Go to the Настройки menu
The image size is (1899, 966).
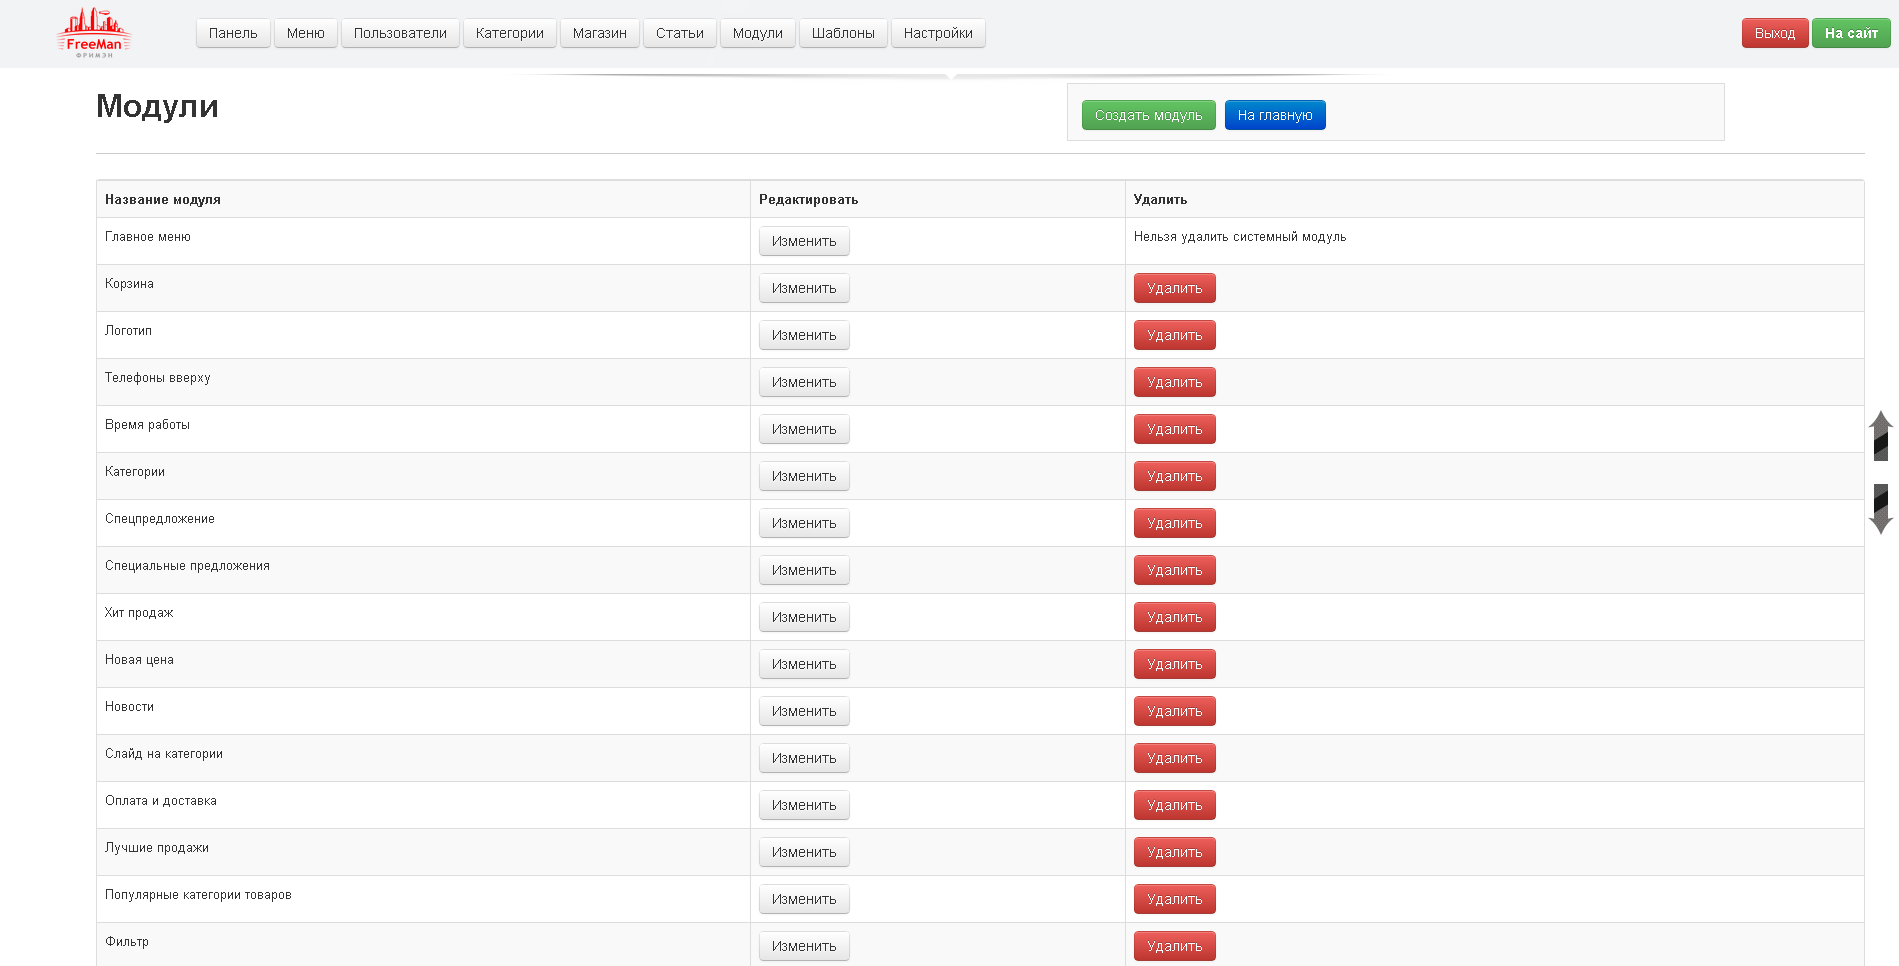tap(937, 33)
